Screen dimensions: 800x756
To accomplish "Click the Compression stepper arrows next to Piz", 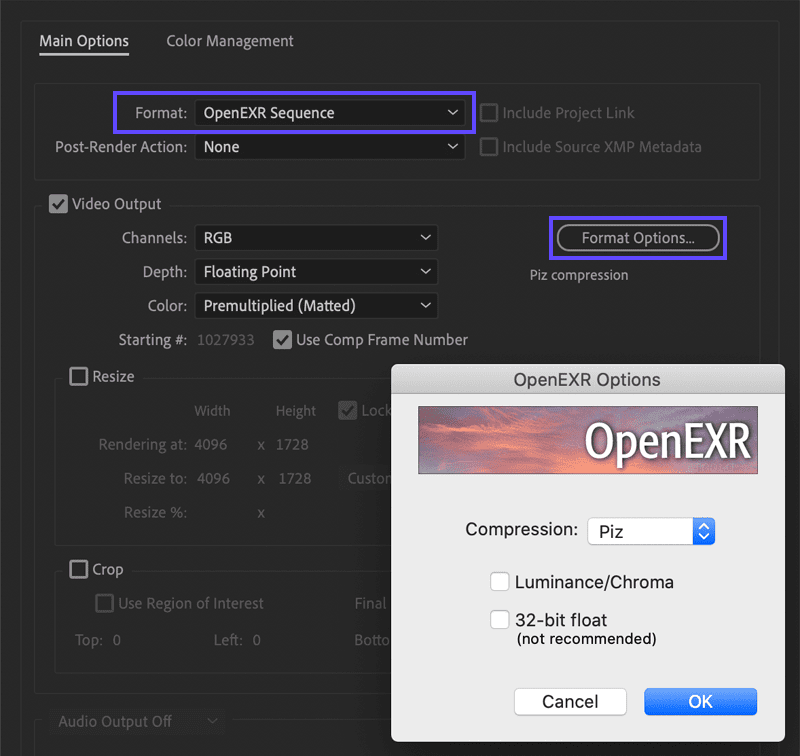I will (703, 531).
